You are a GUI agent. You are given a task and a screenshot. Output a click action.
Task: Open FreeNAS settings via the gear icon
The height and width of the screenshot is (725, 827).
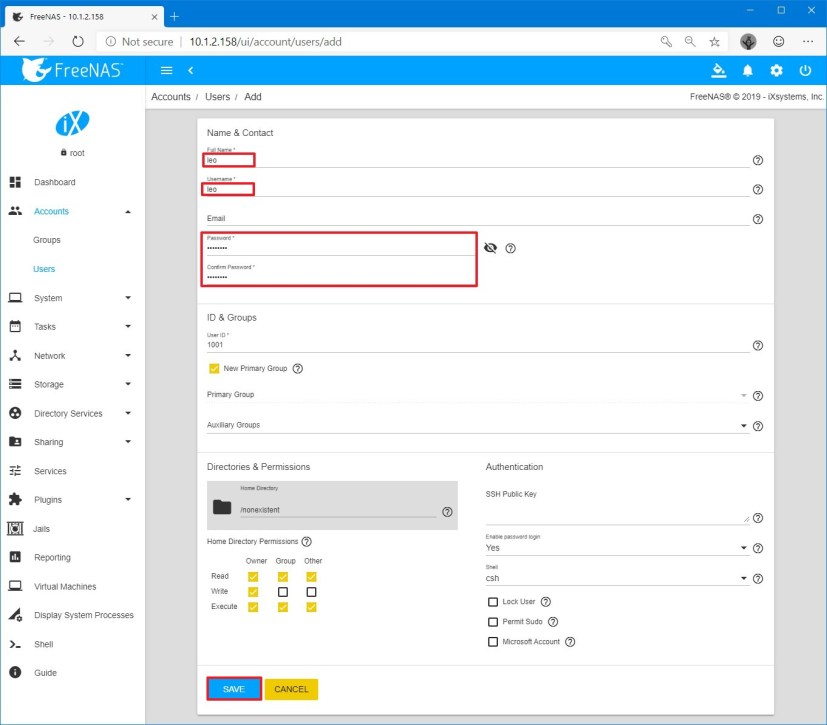(x=775, y=70)
